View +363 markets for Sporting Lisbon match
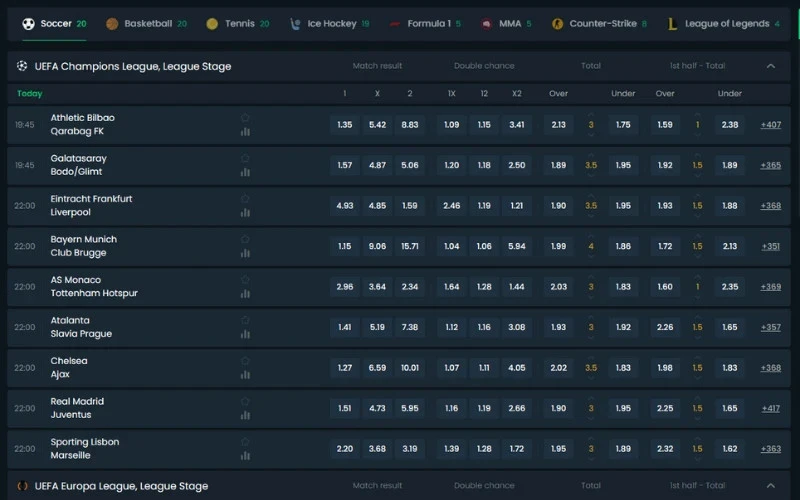 (x=770, y=449)
